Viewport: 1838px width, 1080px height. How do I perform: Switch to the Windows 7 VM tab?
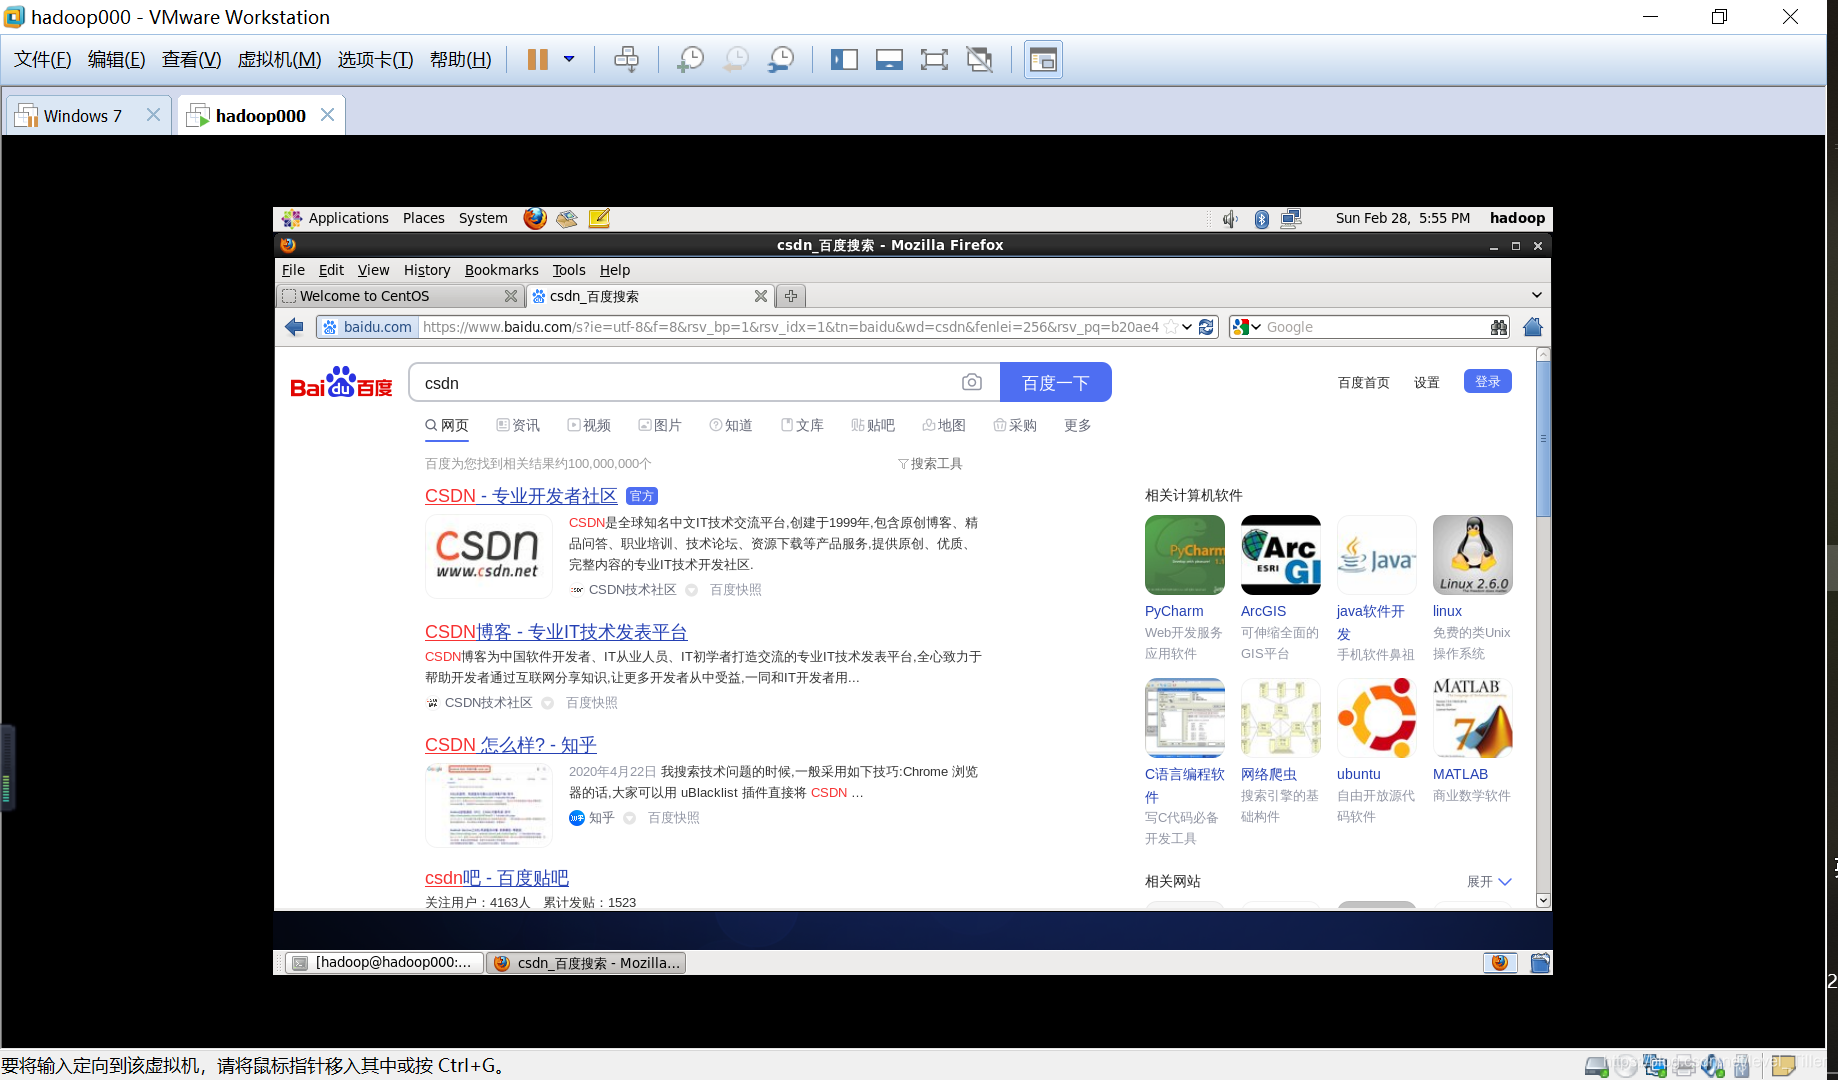(82, 116)
